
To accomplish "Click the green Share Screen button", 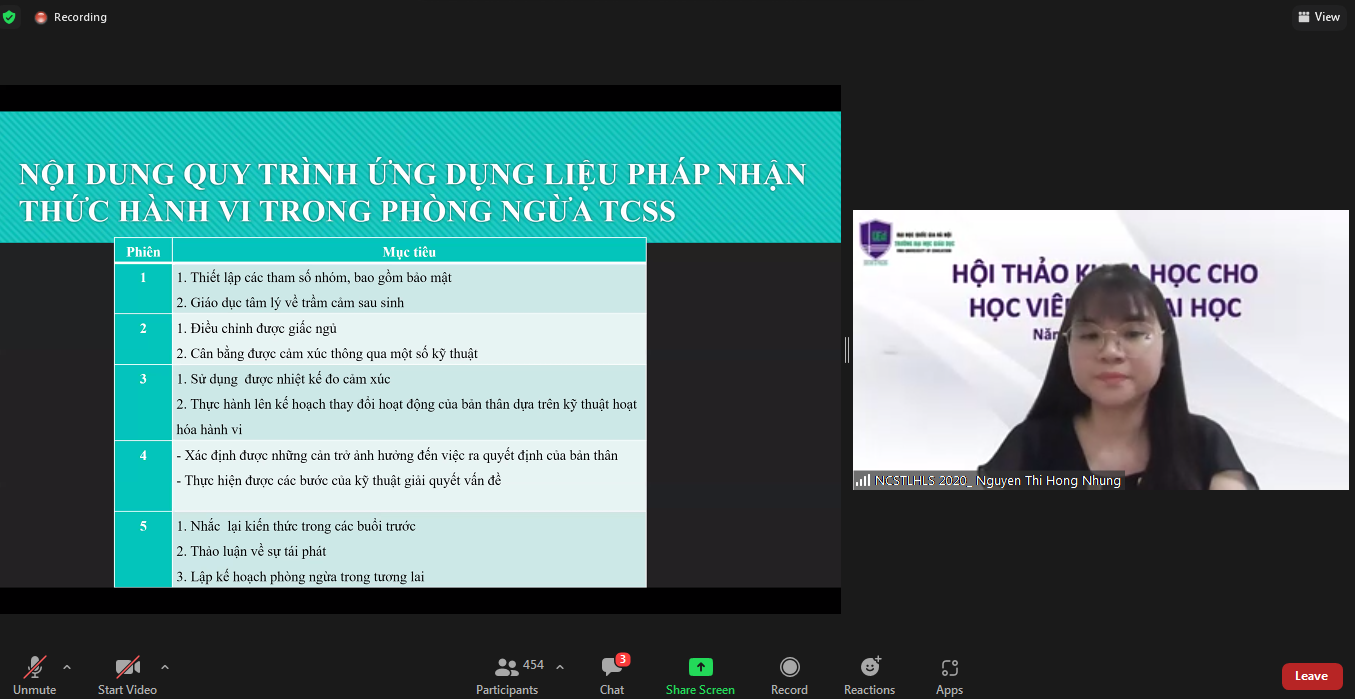I will (x=700, y=675).
